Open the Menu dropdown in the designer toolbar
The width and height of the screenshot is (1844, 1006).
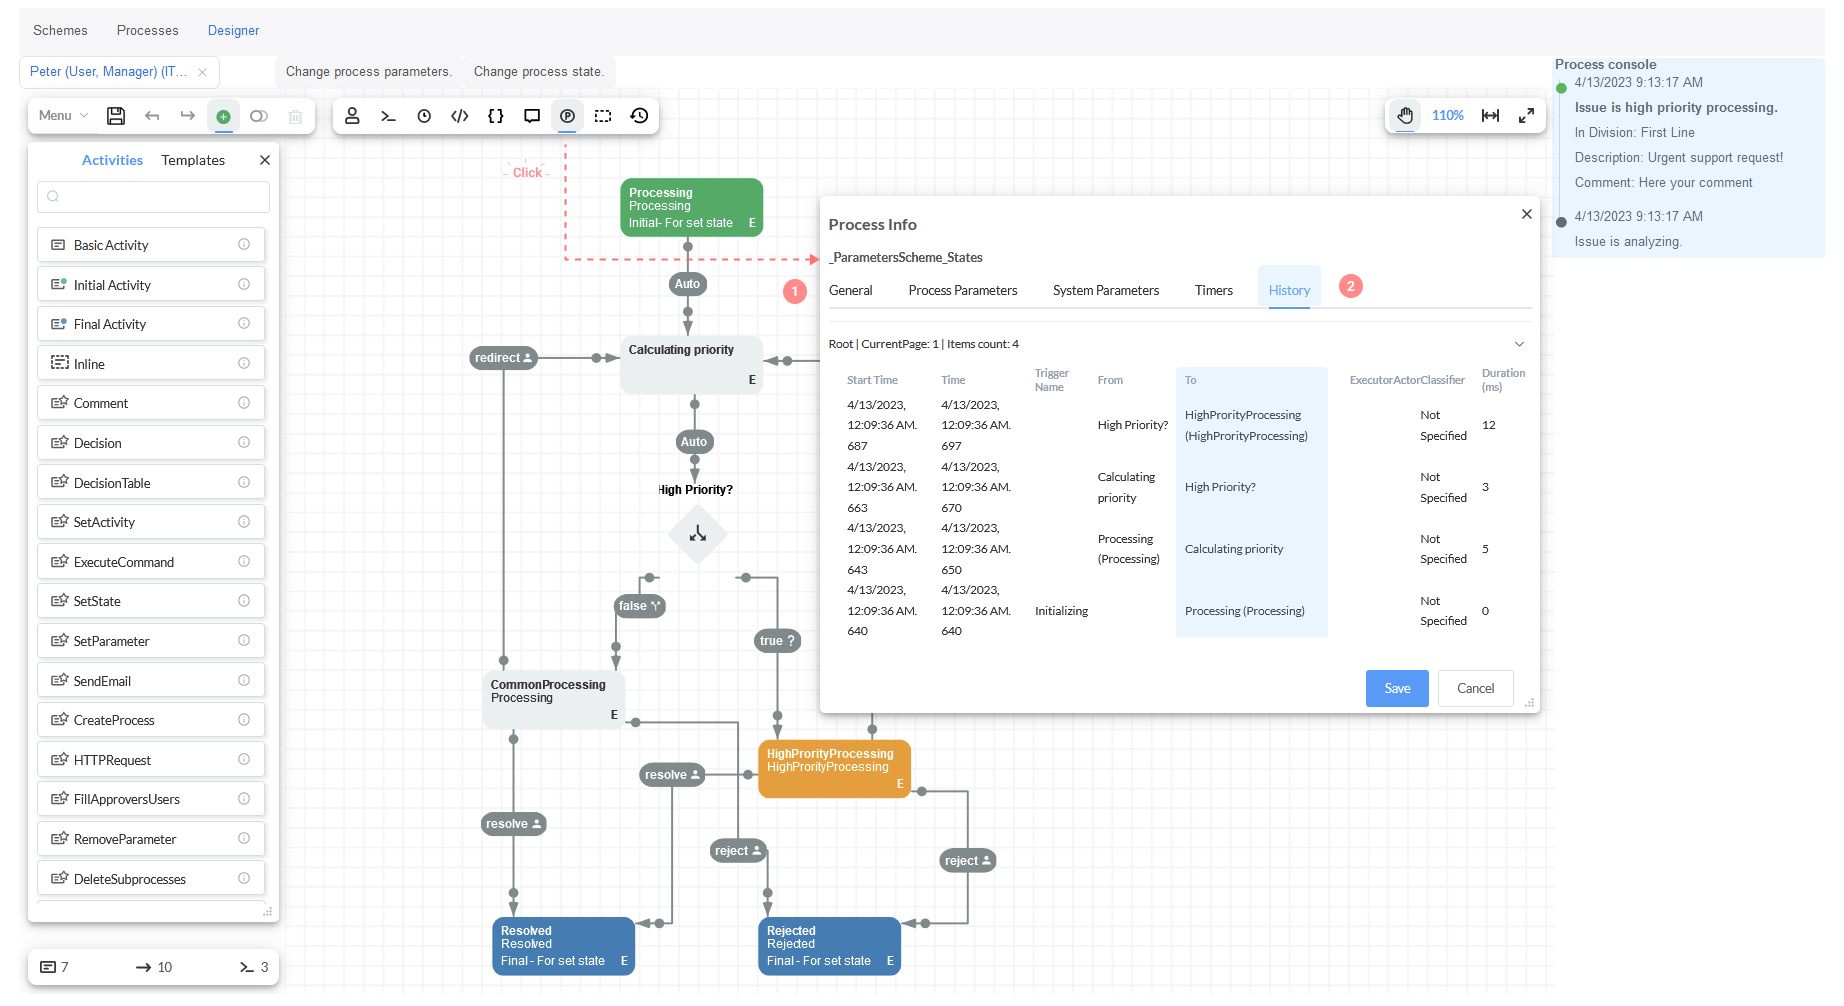coord(63,116)
